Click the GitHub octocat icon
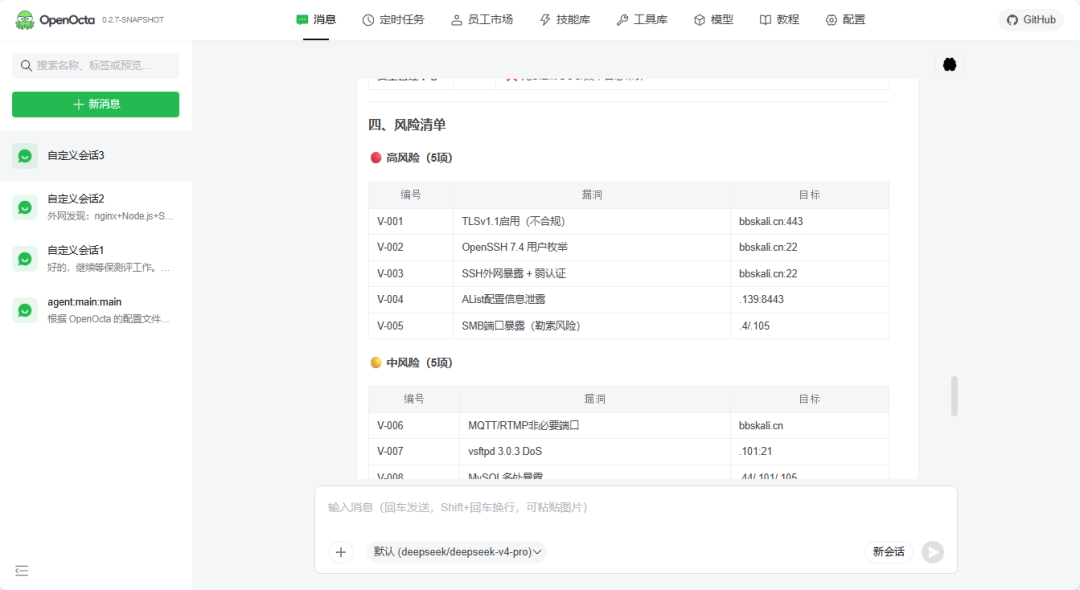Screen dimensions: 1080x590 click(x=1012, y=20)
